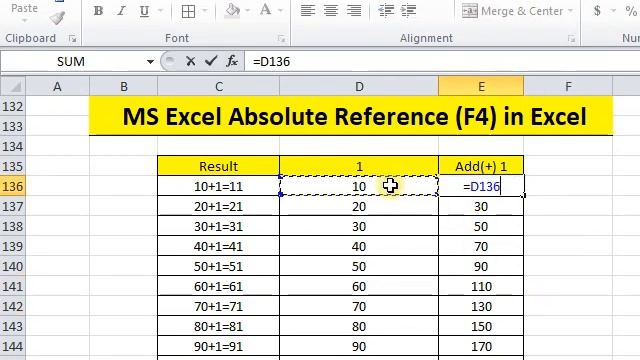Click the 'Result' header cell
Viewport: 640px width, 360px height.
point(218,166)
